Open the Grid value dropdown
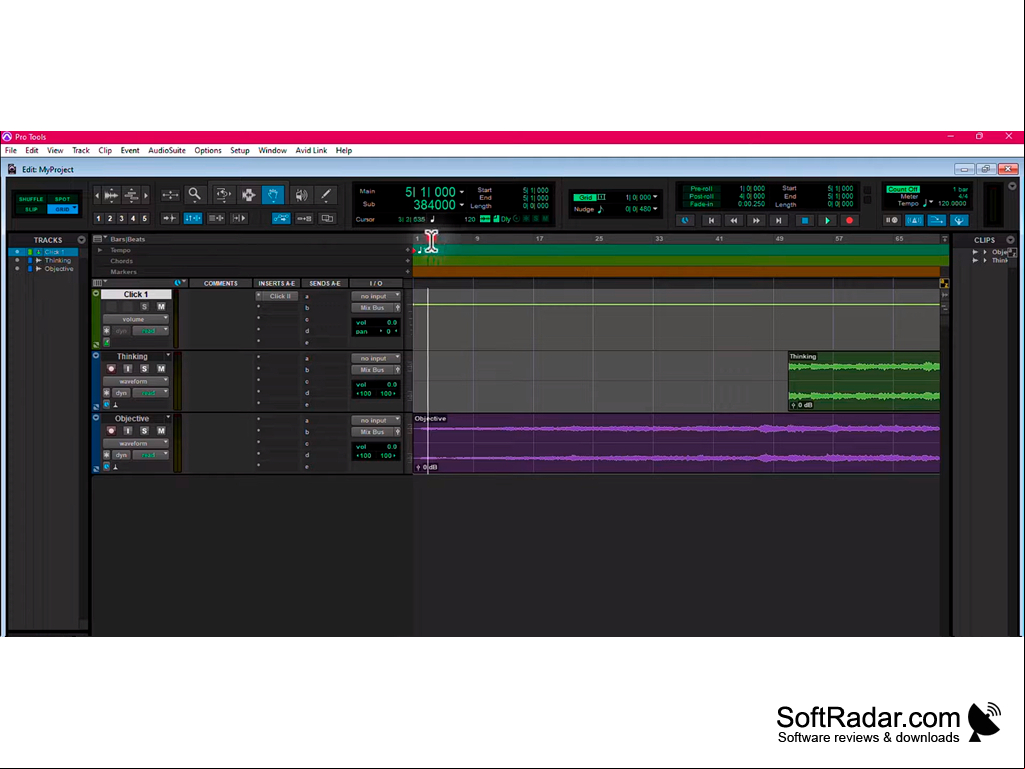 coord(655,197)
